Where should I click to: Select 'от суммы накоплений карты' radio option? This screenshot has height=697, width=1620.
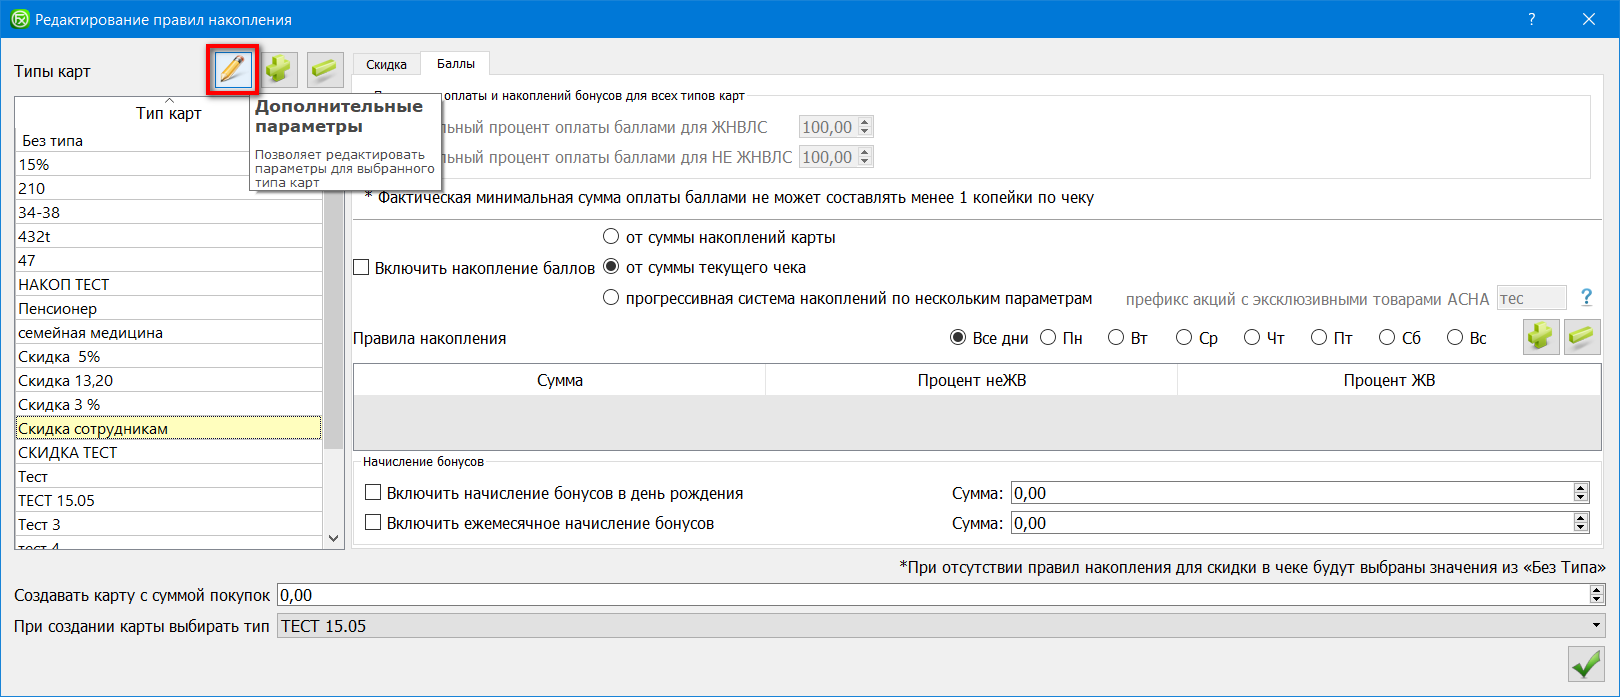pos(611,237)
